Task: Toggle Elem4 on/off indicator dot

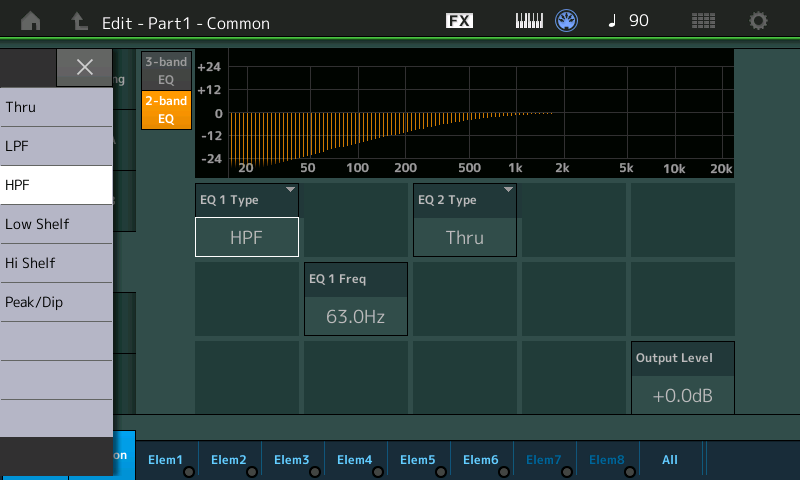Action: pos(378,472)
